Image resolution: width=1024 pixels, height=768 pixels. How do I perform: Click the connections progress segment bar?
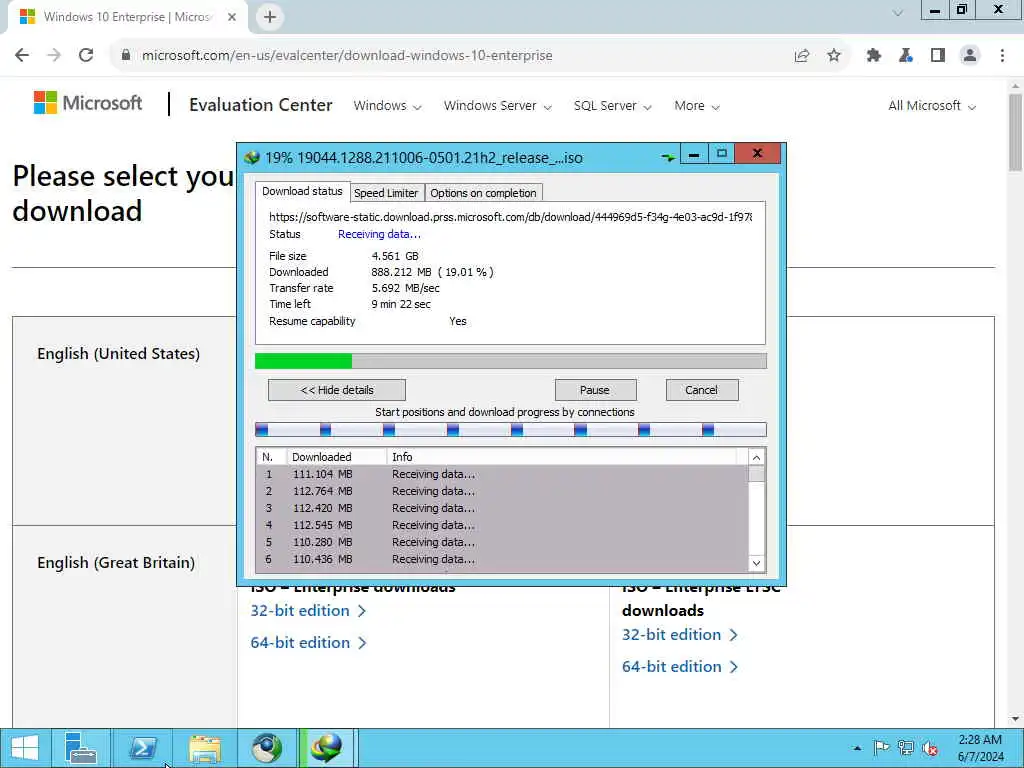511,430
